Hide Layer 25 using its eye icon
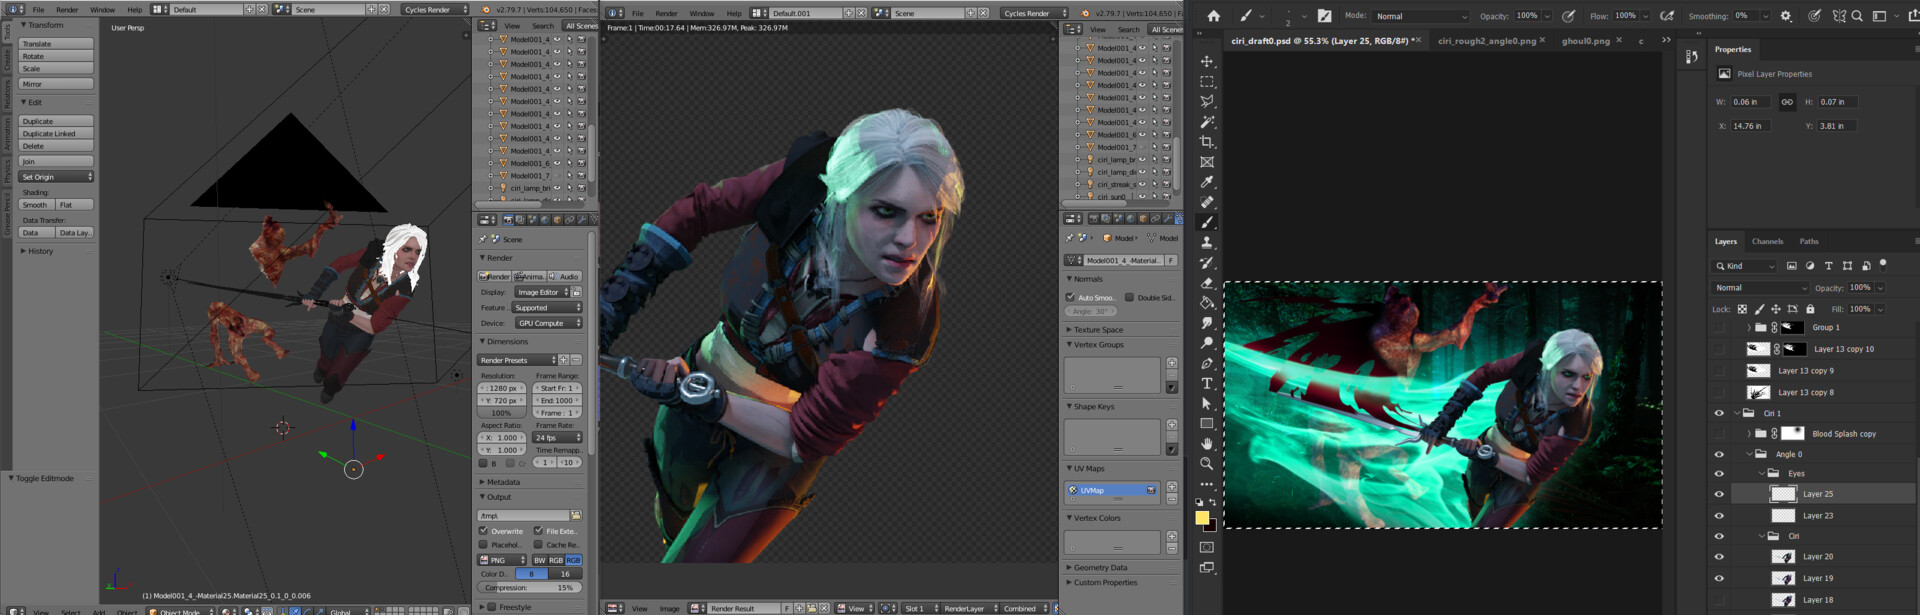This screenshot has width=1920, height=615. pos(1719,494)
